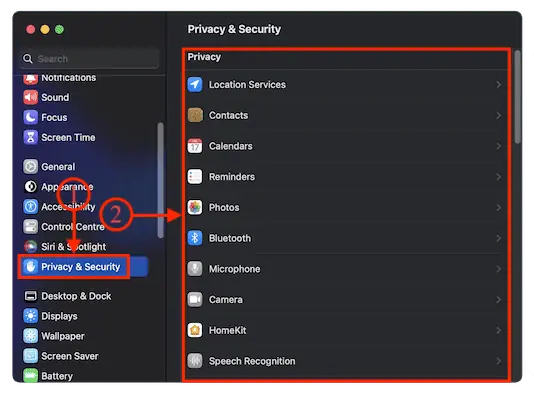Click the right pane vertical scrollbar
This screenshot has width=534, height=400.
click(518, 97)
